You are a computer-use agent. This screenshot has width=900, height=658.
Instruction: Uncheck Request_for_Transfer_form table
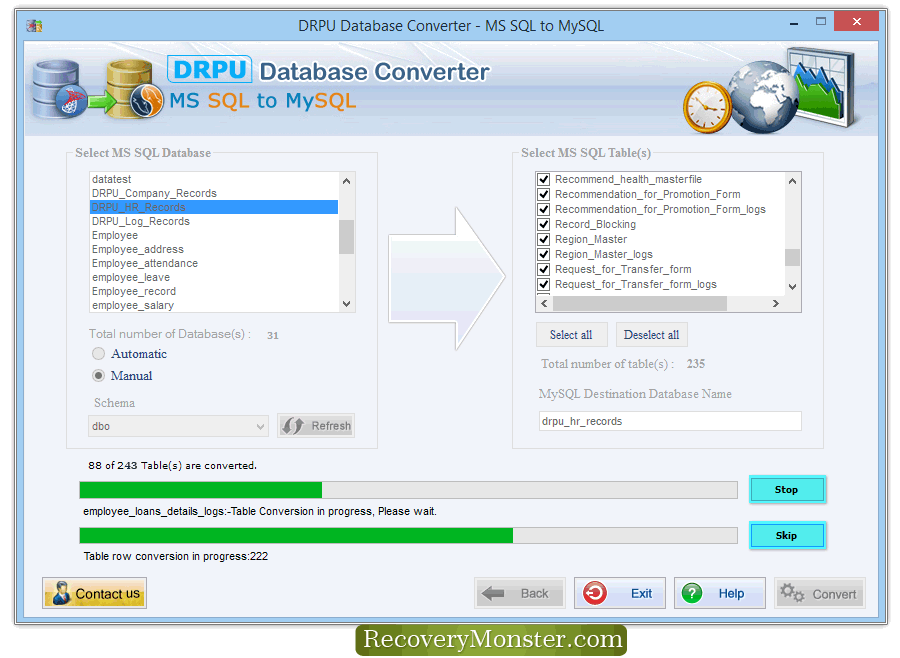(544, 269)
